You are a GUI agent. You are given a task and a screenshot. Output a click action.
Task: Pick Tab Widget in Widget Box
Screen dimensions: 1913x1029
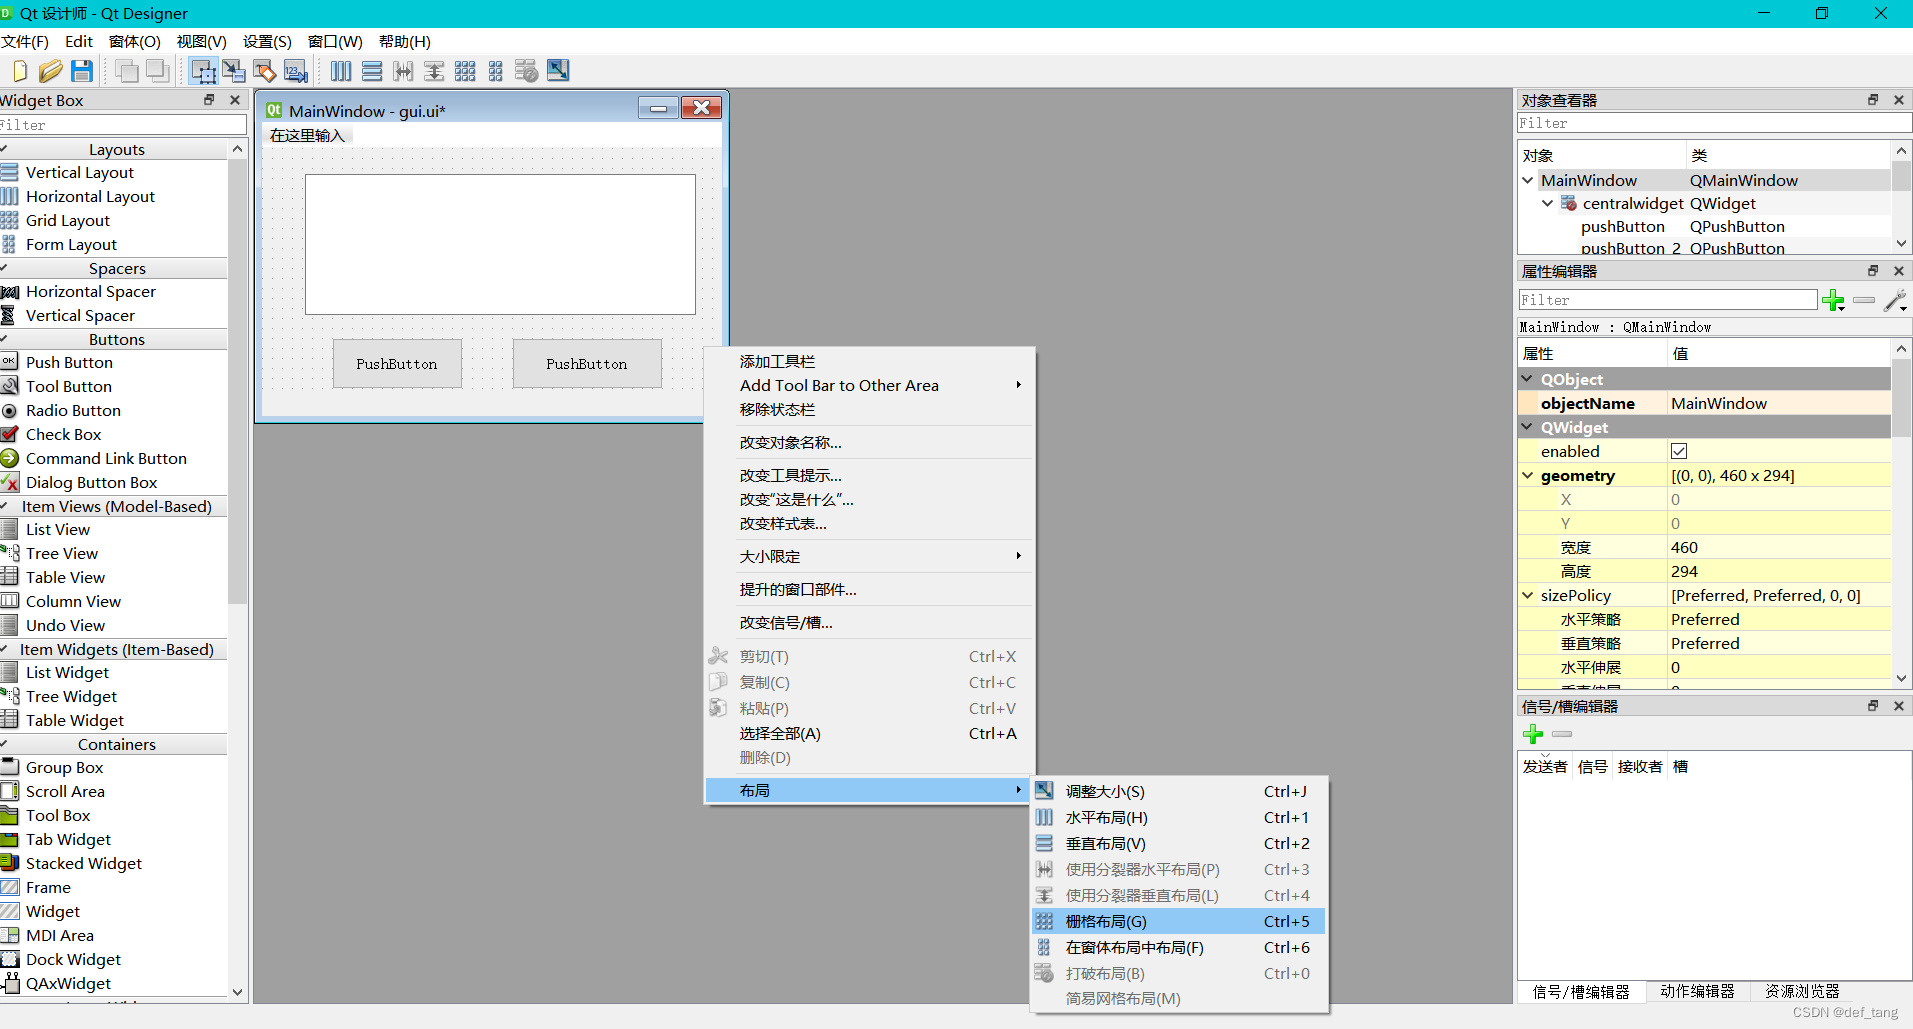click(68, 839)
